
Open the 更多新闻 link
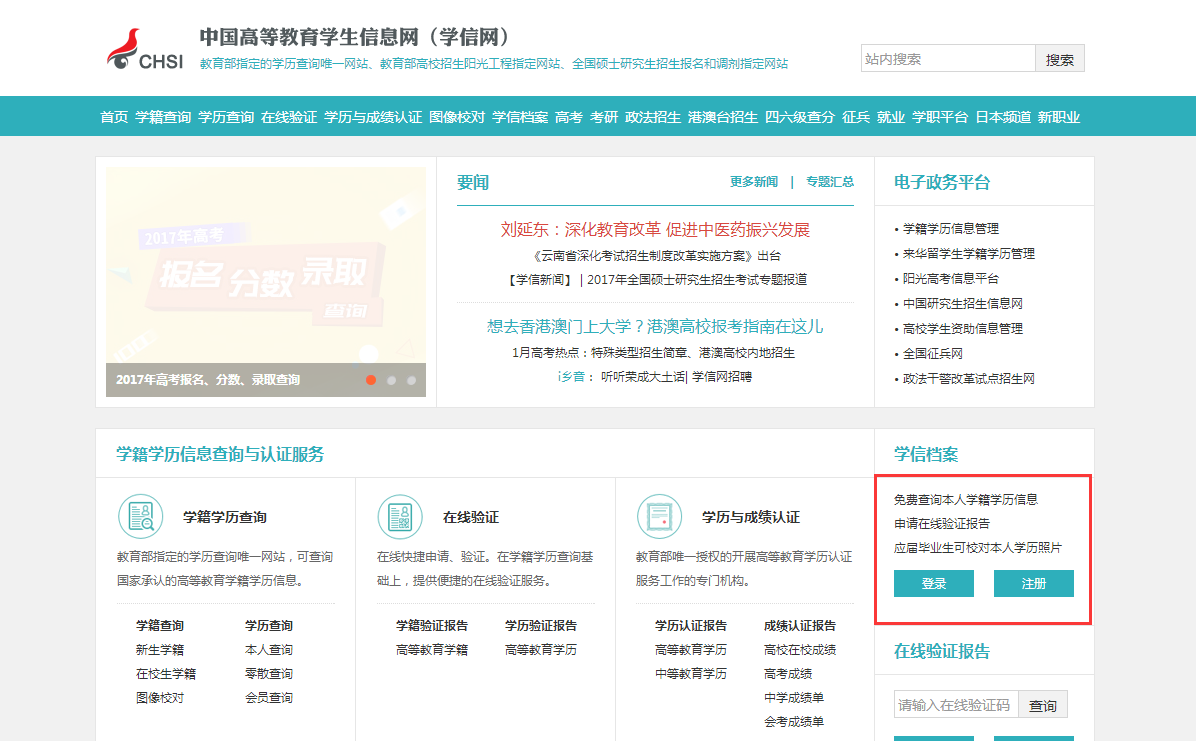coord(754,182)
